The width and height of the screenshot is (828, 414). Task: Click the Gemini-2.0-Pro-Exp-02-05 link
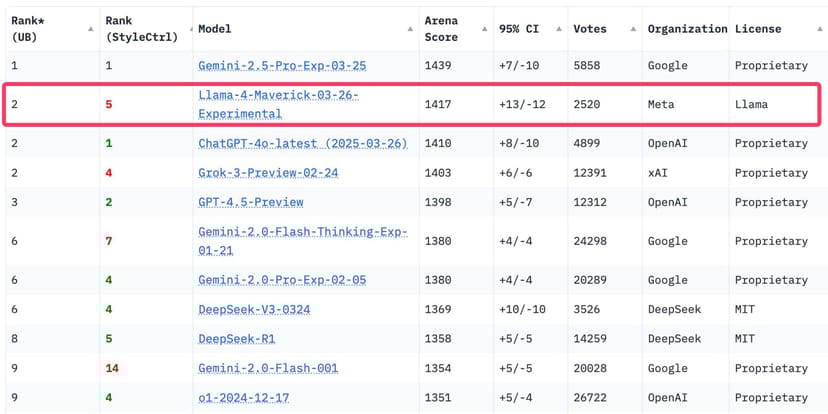(282, 280)
